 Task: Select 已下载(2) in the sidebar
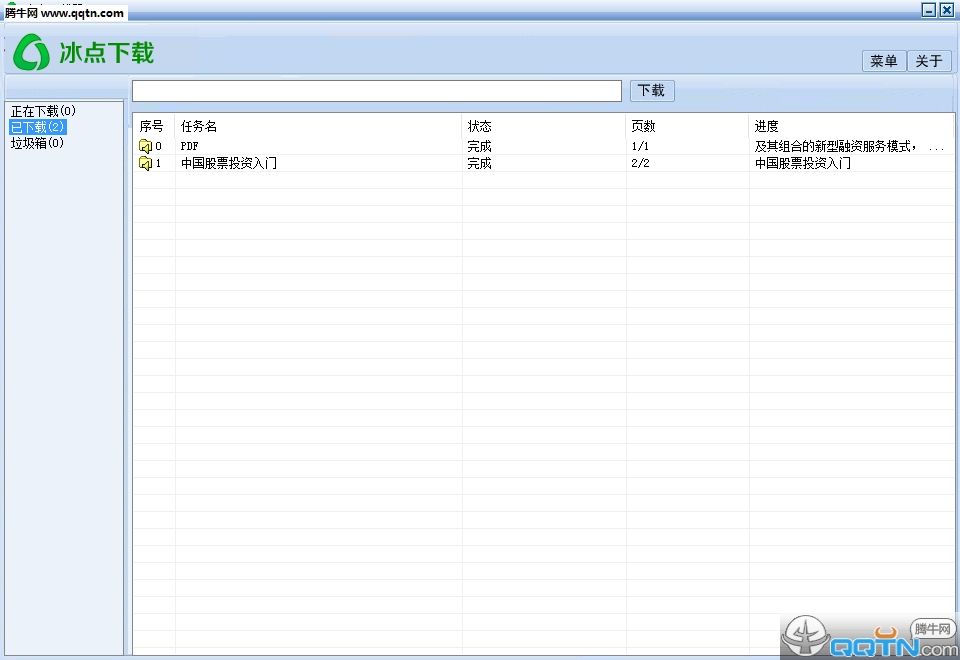37,127
